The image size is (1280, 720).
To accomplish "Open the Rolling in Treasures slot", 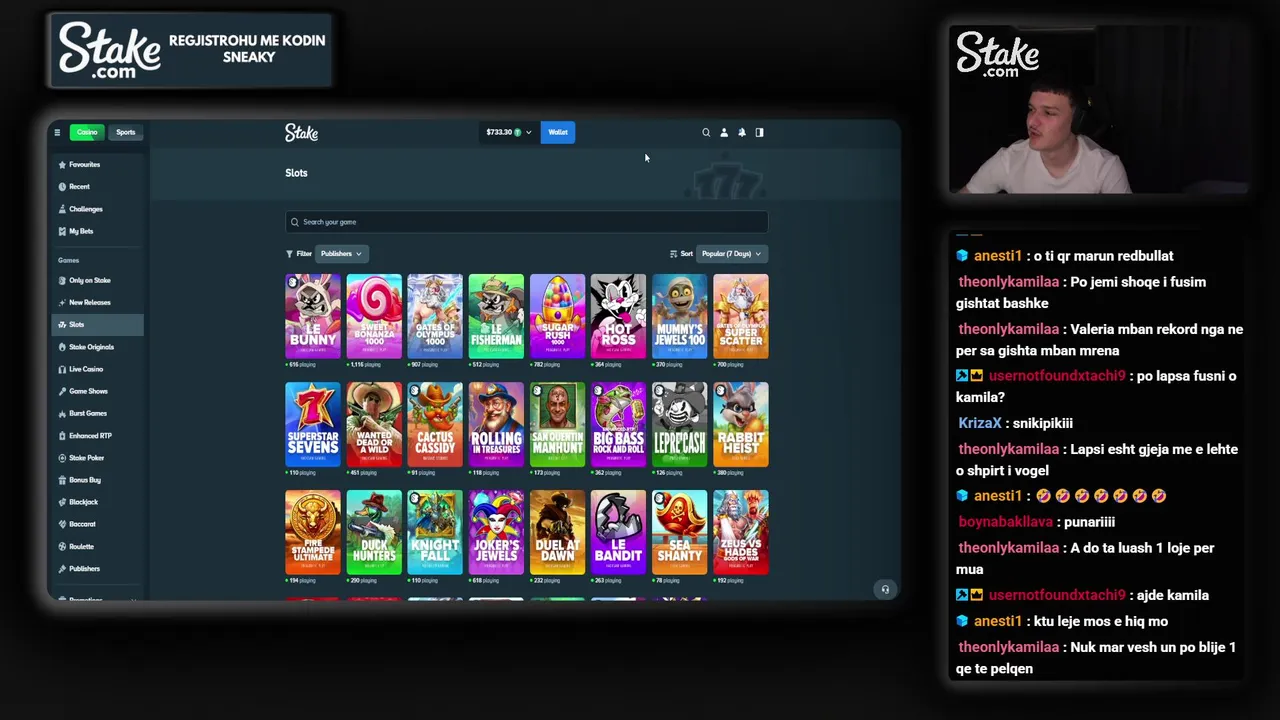I will click(x=496, y=424).
